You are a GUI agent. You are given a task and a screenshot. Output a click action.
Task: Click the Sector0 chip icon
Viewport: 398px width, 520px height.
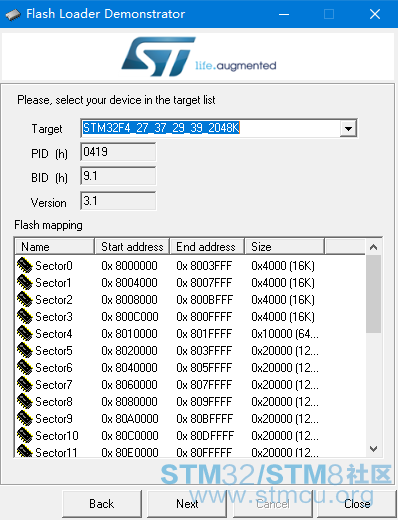25,265
